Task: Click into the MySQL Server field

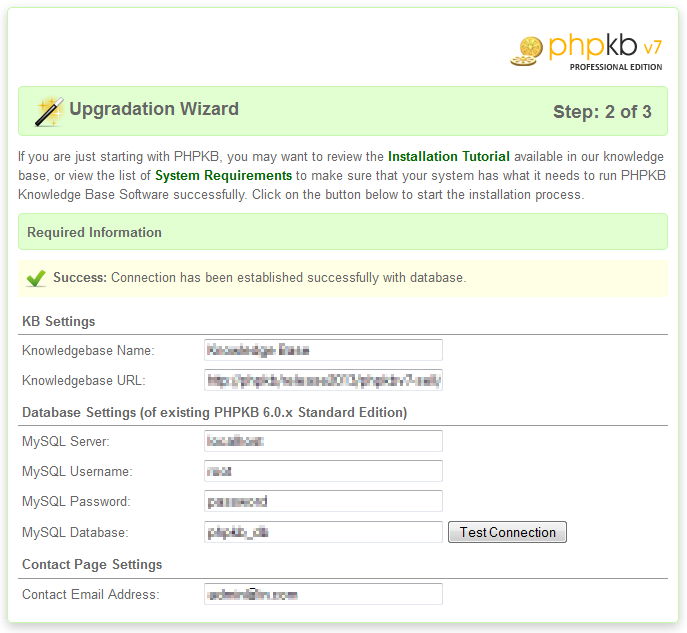Action: coord(323,441)
